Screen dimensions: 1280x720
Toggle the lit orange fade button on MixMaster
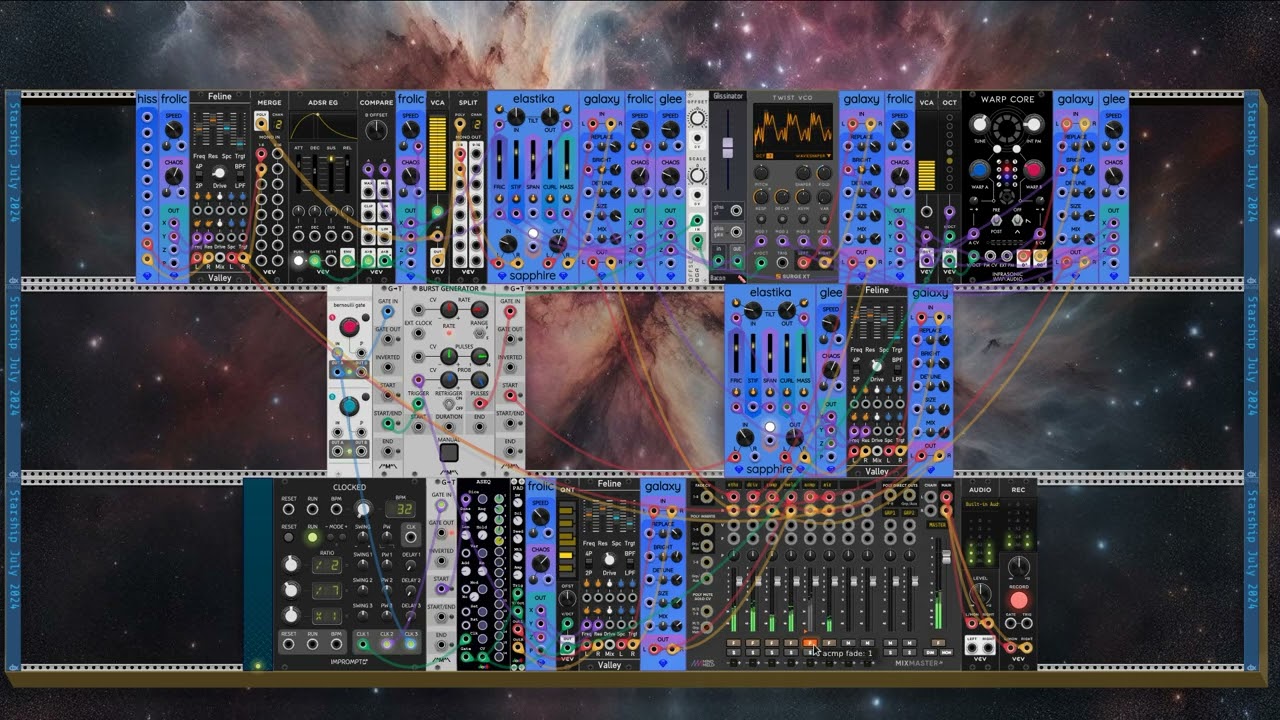(810, 643)
